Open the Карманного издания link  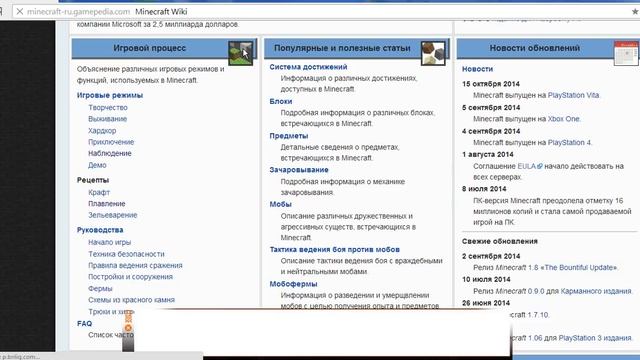tap(596, 291)
